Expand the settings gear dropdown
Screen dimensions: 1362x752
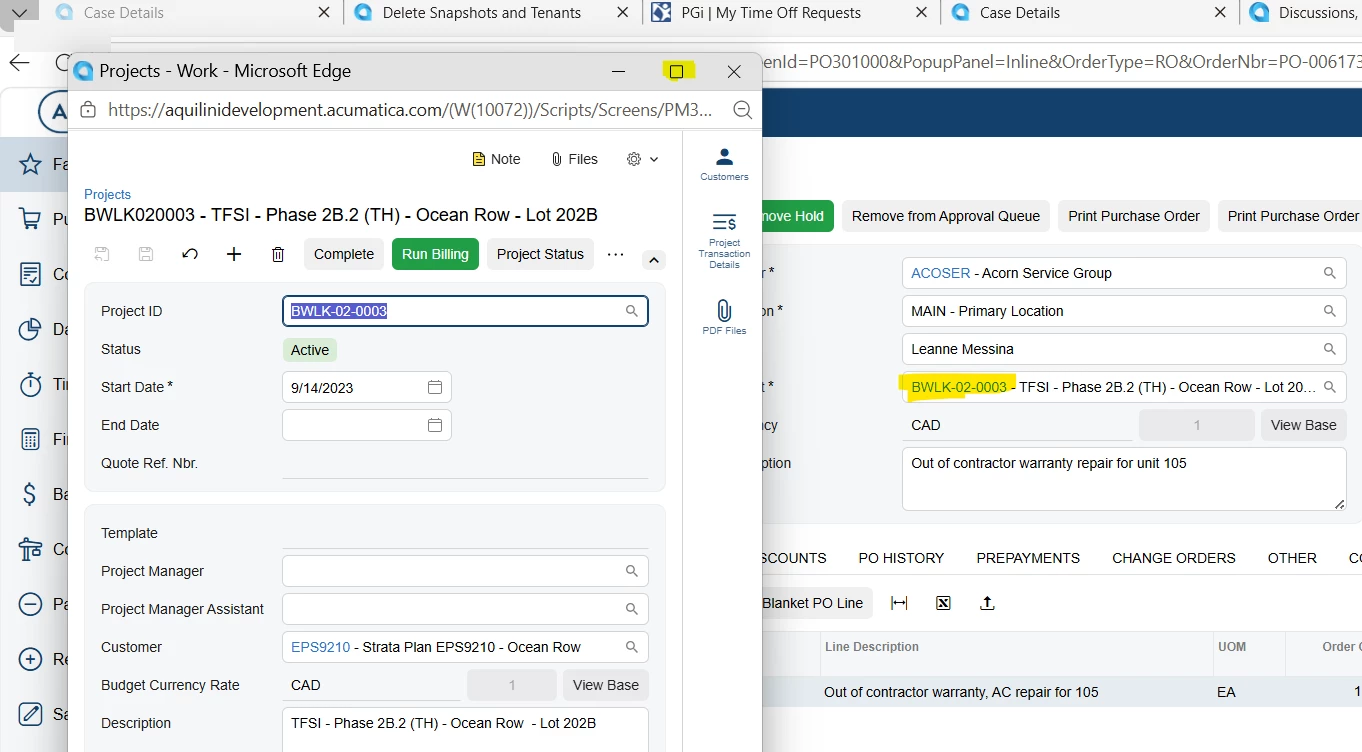tap(642, 159)
